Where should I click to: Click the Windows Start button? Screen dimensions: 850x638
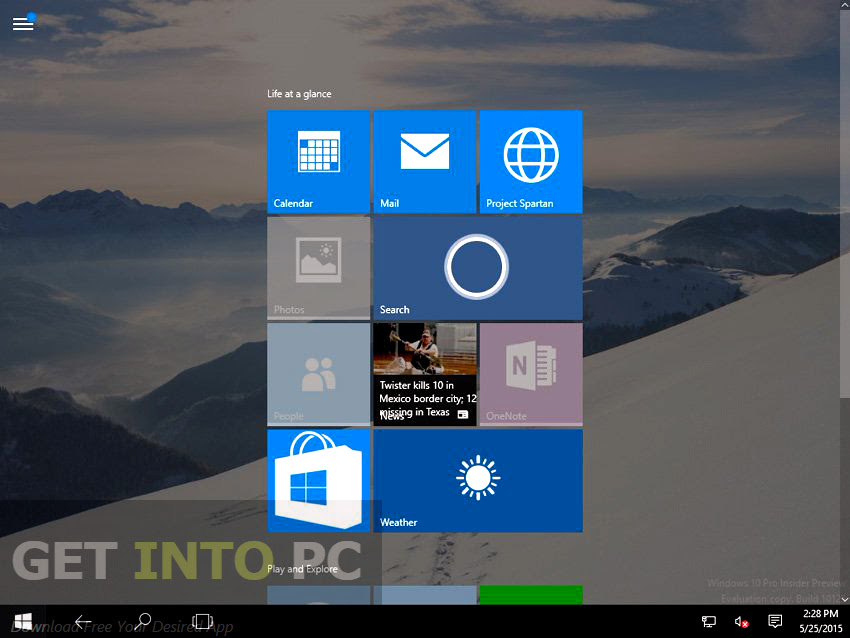(23, 621)
